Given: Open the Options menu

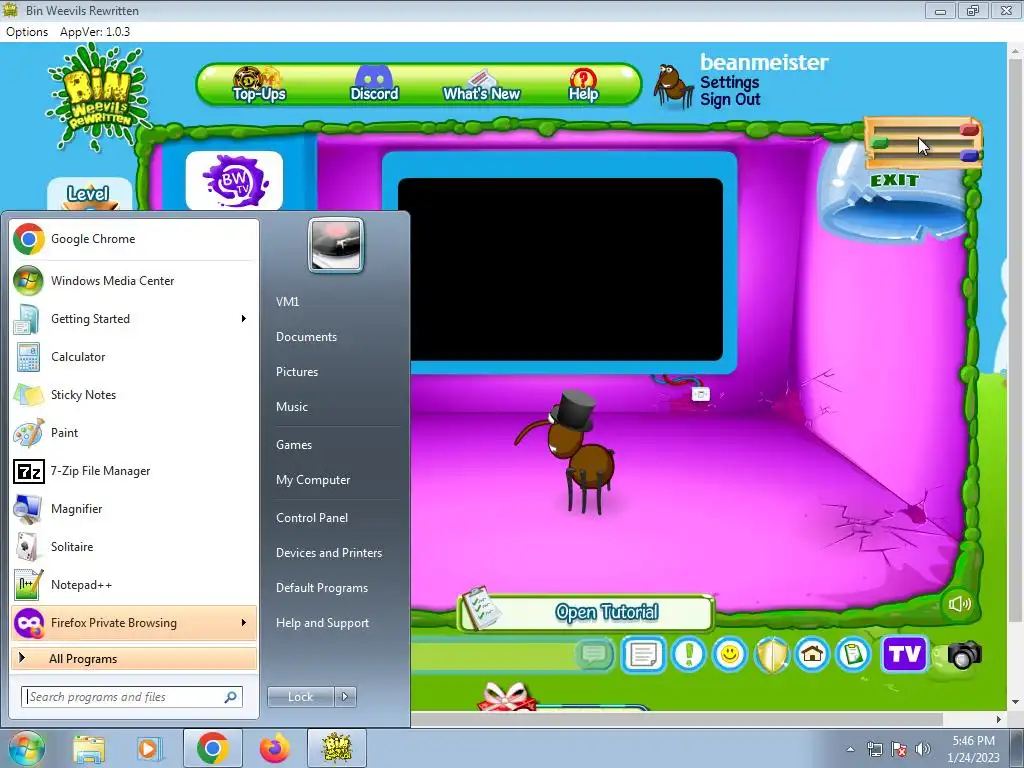Looking at the screenshot, I should tap(27, 31).
